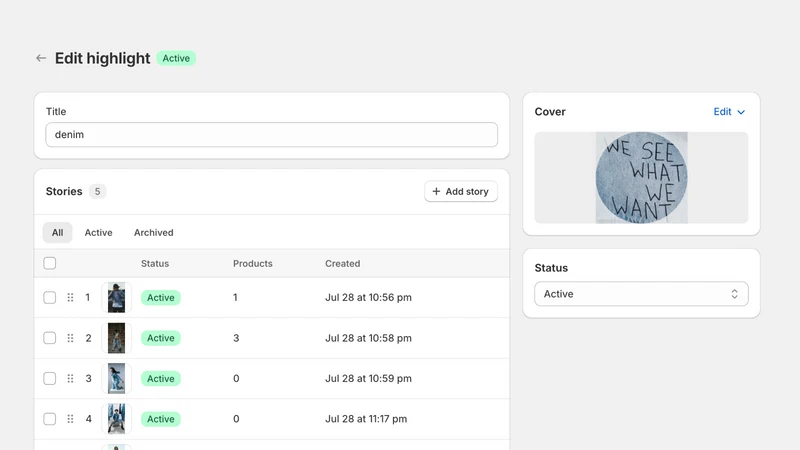Screen dimensions: 800x450
Task: Click the date Jul 28 at 10:58 pm
Action: point(368,338)
